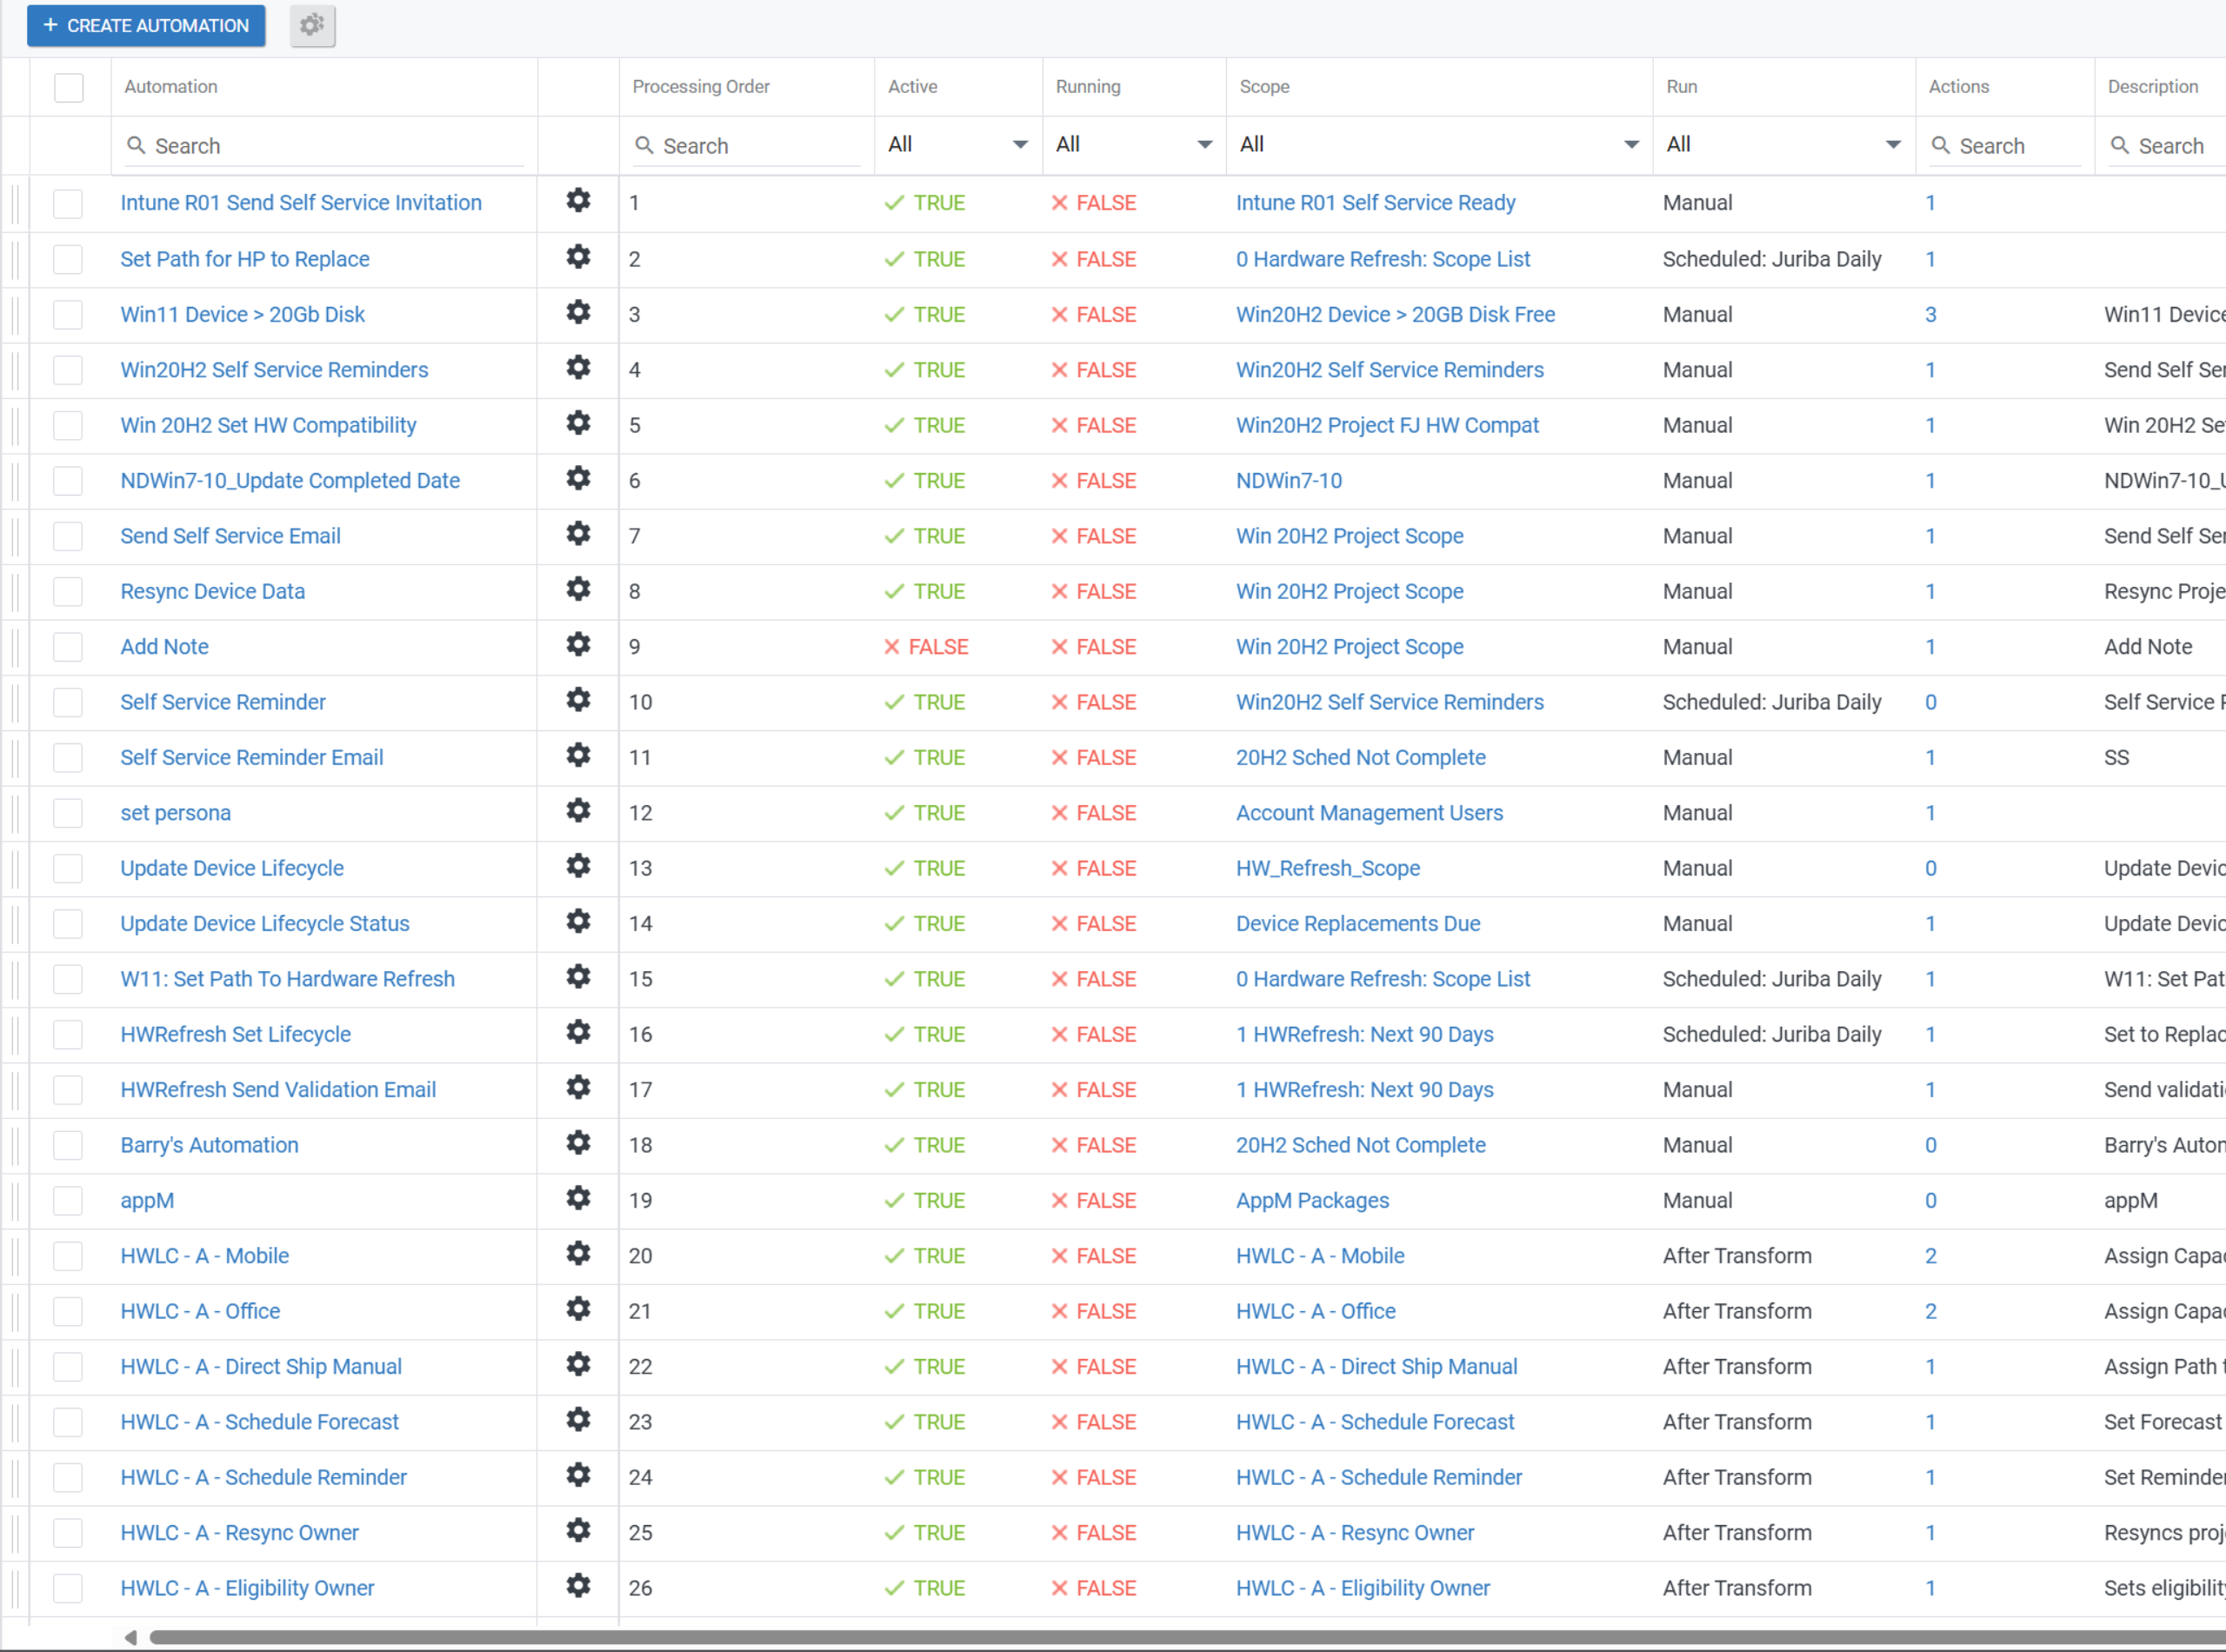Click the gear icon beside Create Automation
2226x1652 pixels.
pyautogui.click(x=312, y=25)
